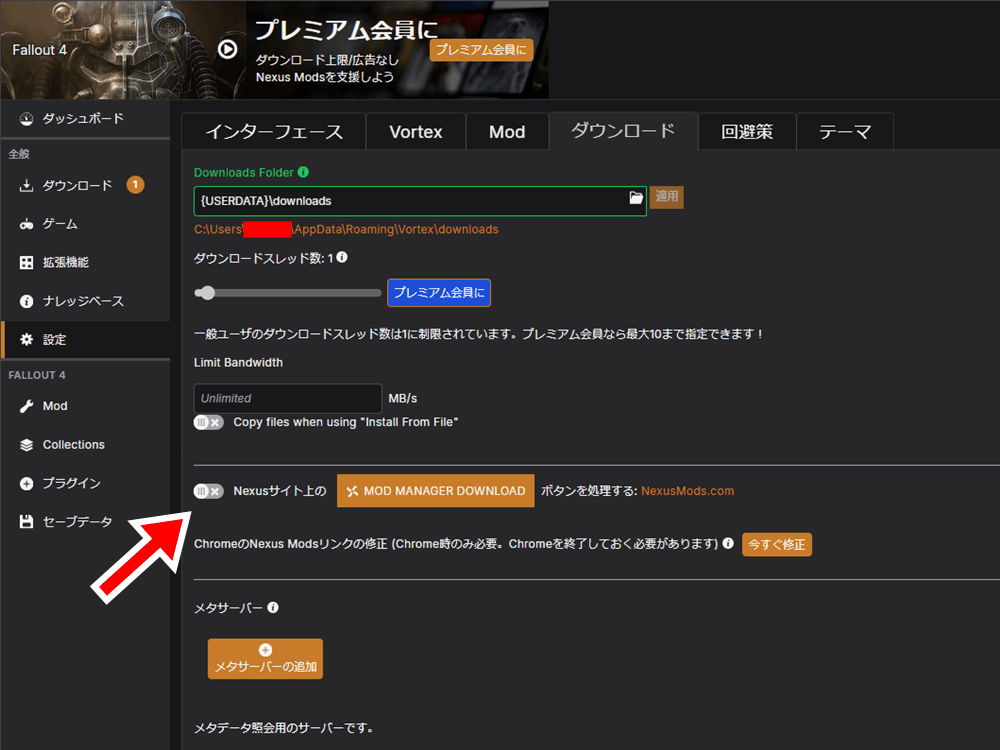Open Collections in the sidebar

[85, 445]
